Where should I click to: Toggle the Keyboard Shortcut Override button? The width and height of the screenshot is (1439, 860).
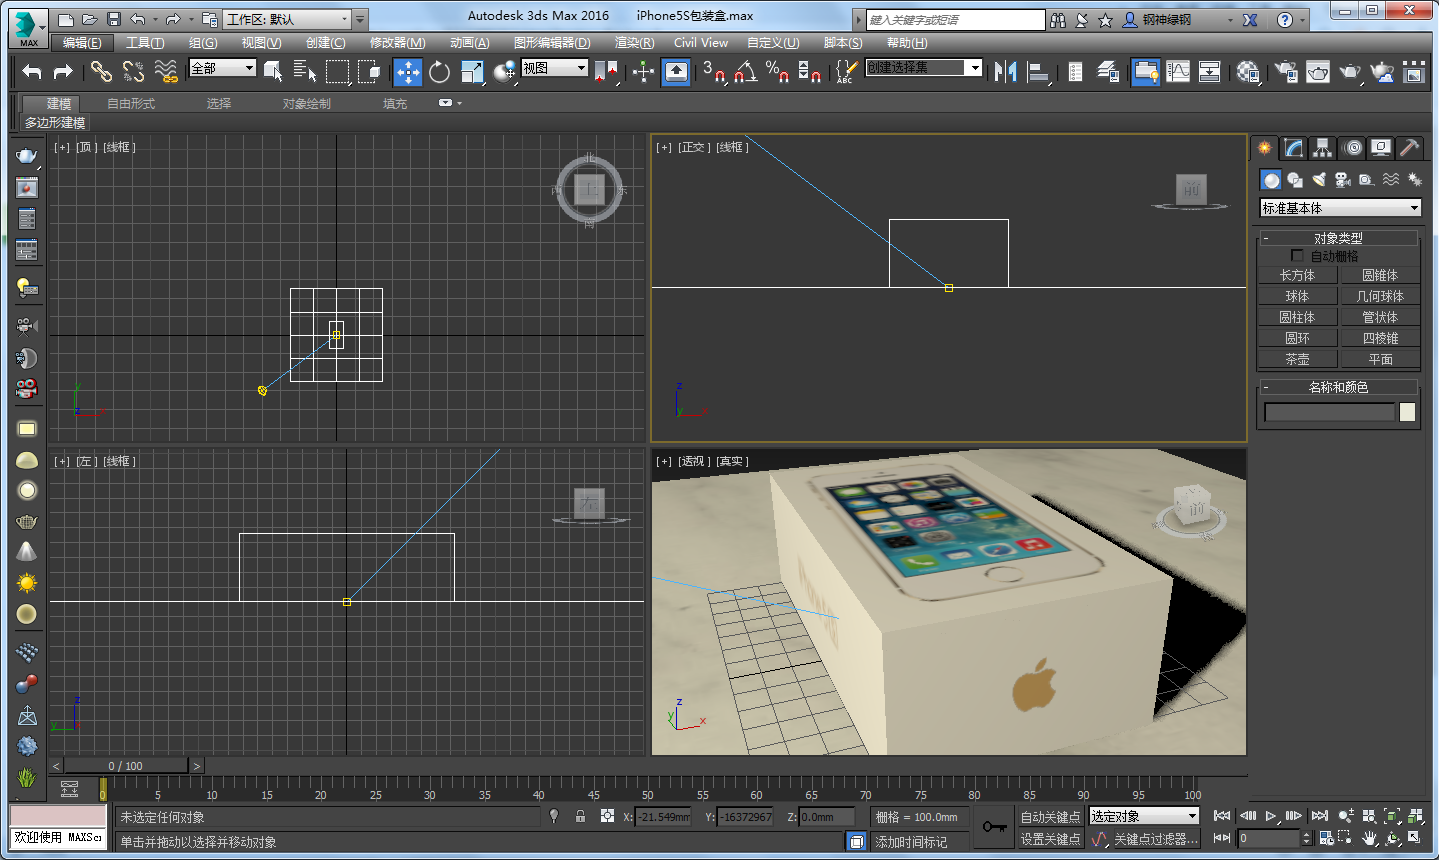pyautogui.click(x=676, y=71)
